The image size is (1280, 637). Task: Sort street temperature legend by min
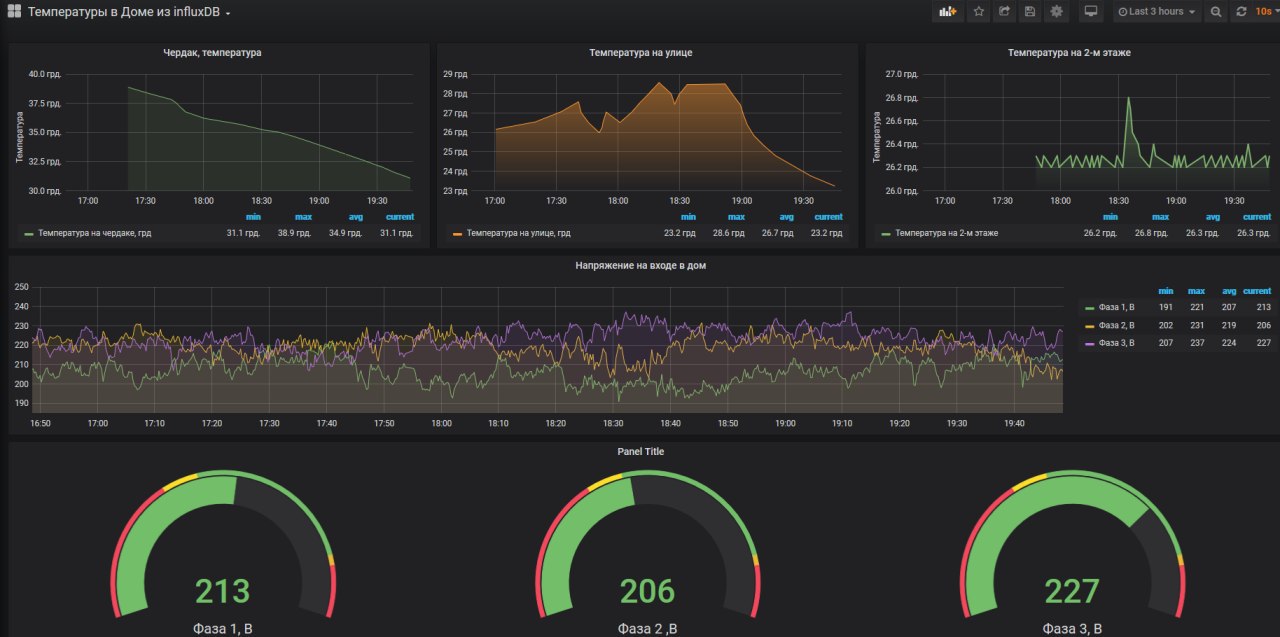point(688,217)
